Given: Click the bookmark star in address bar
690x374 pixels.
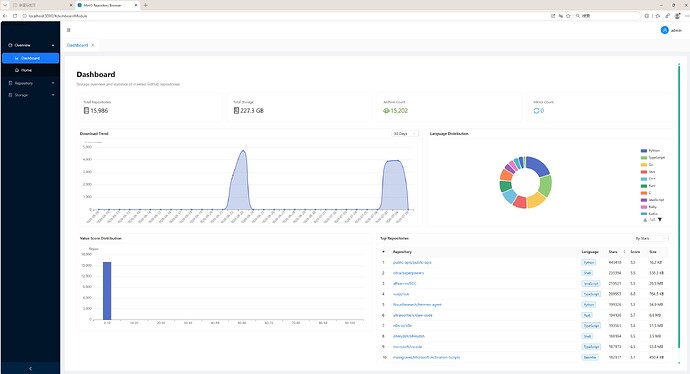Looking at the screenshot, I should (x=568, y=16).
